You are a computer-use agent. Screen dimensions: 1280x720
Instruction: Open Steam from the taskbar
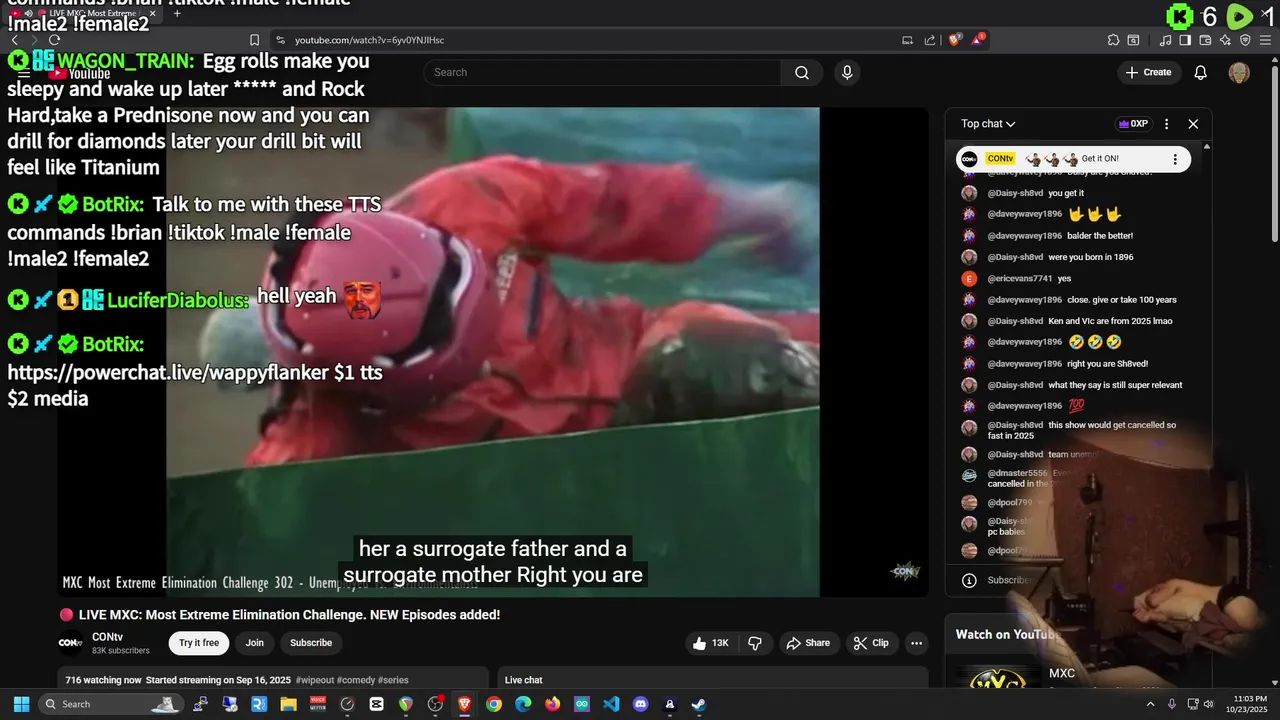(x=699, y=704)
